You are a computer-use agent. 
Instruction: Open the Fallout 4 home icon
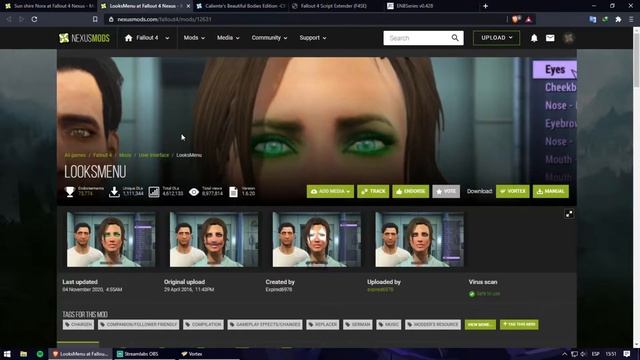pyautogui.click(x=129, y=38)
